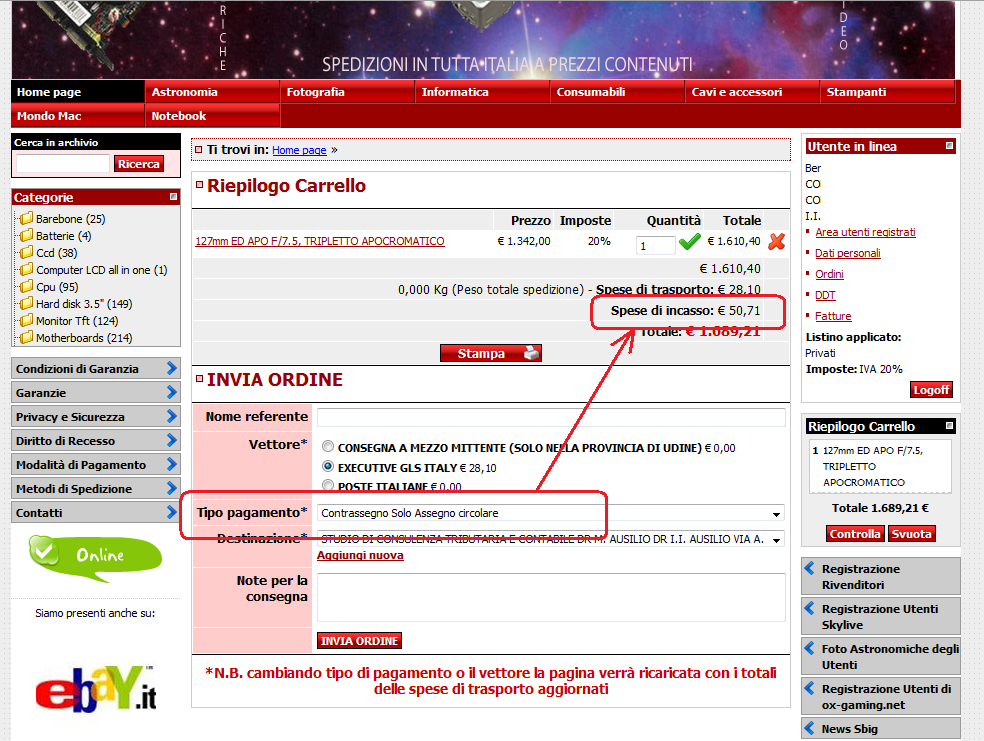Click the Aggiungi nuova destination link
The image size is (984, 741).
[360, 555]
